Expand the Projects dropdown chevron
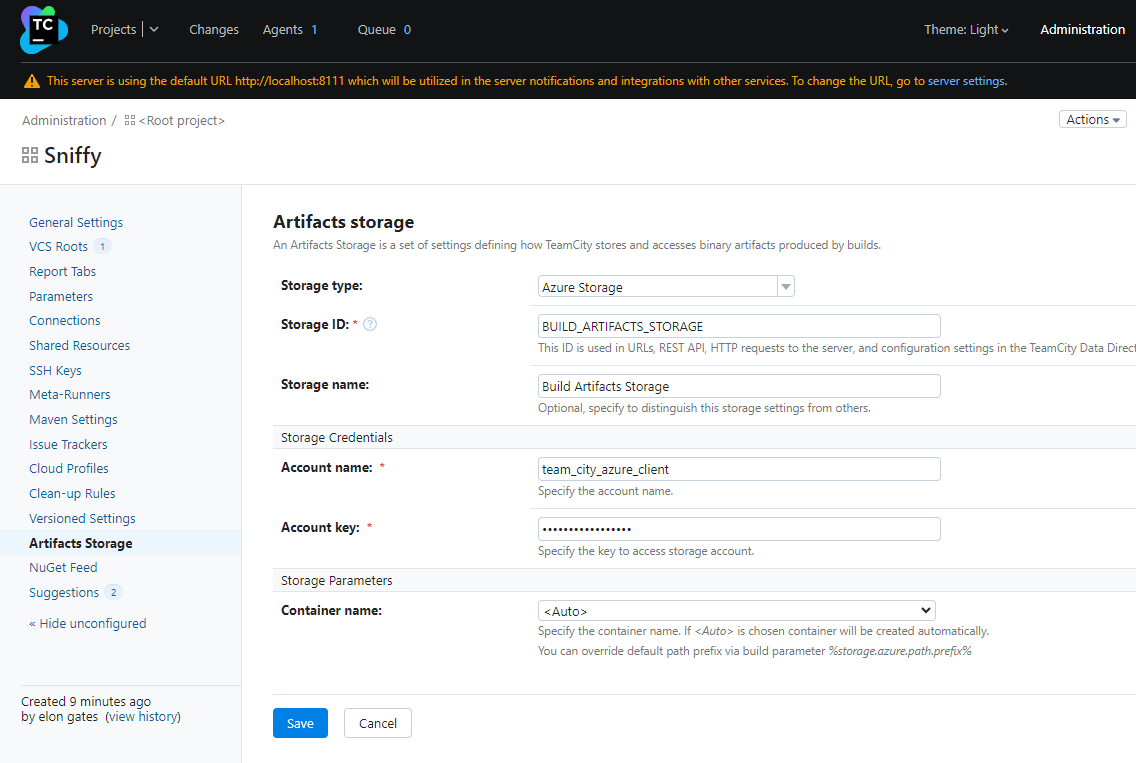Screen dimensions: 1136x763 click(154, 30)
